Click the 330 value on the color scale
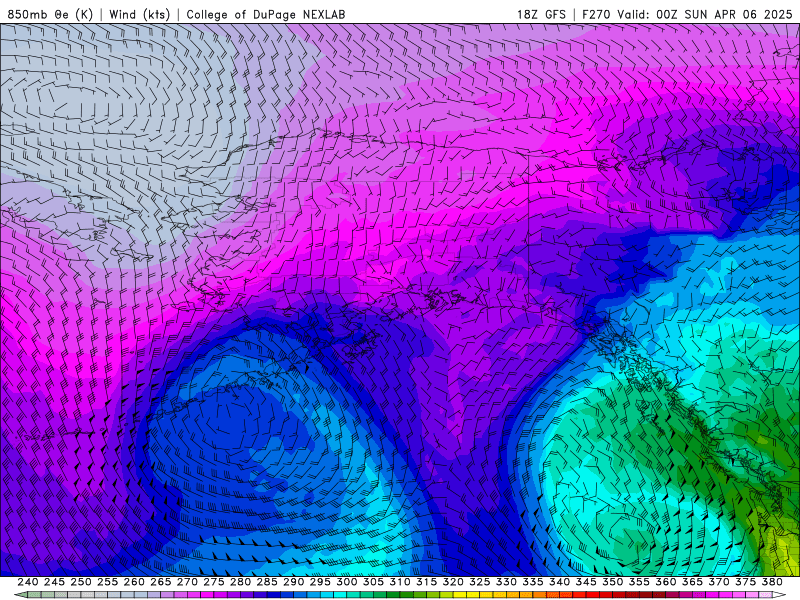The width and height of the screenshot is (800, 600). (506, 582)
